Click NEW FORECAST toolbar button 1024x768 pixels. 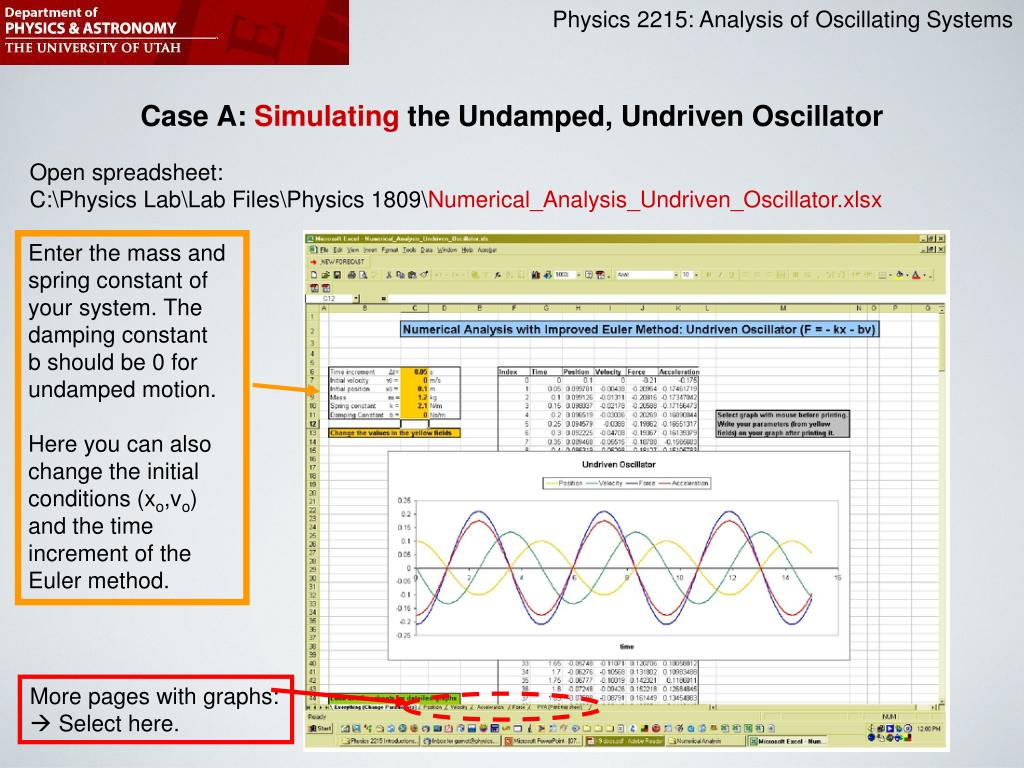point(338,262)
